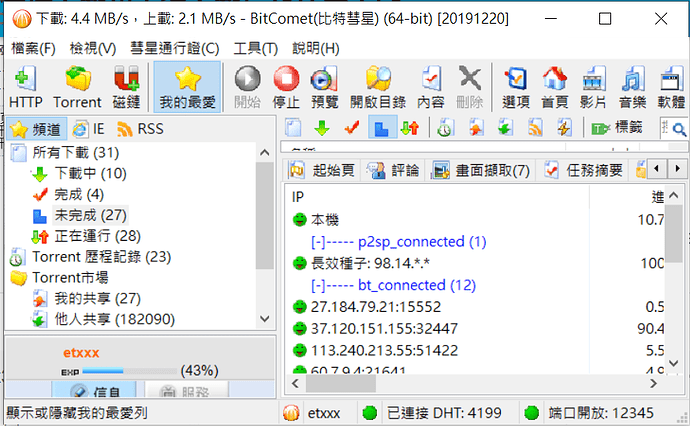
Task: Click the green-red arrows active filter icon
Action: (410, 128)
